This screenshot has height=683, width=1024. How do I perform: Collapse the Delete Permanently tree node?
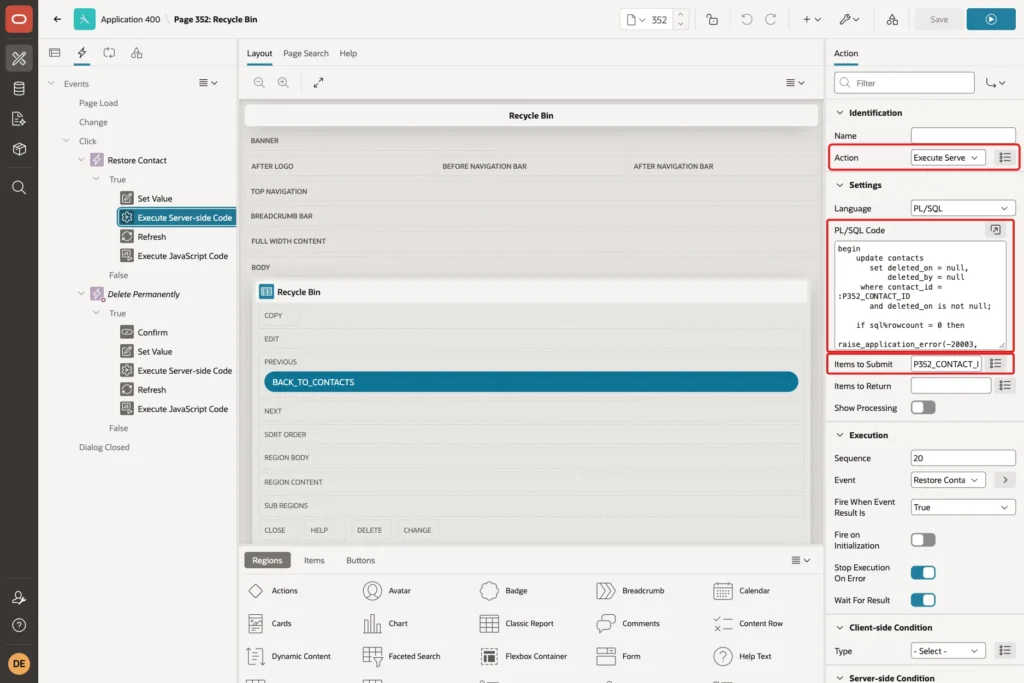[x=81, y=294]
